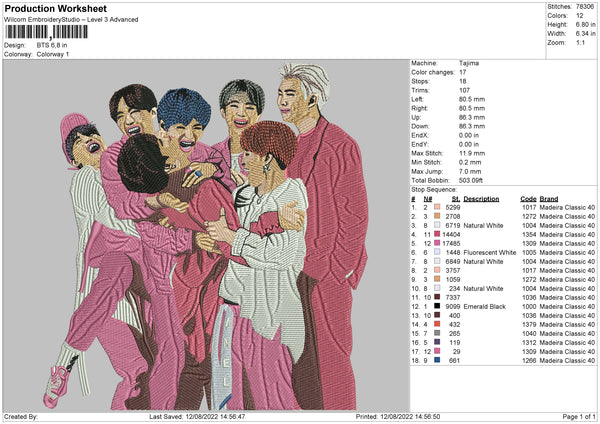Viewport: 600px width, 424px height.
Task: Select the 'Emerald Black' description text
Action: (484, 307)
